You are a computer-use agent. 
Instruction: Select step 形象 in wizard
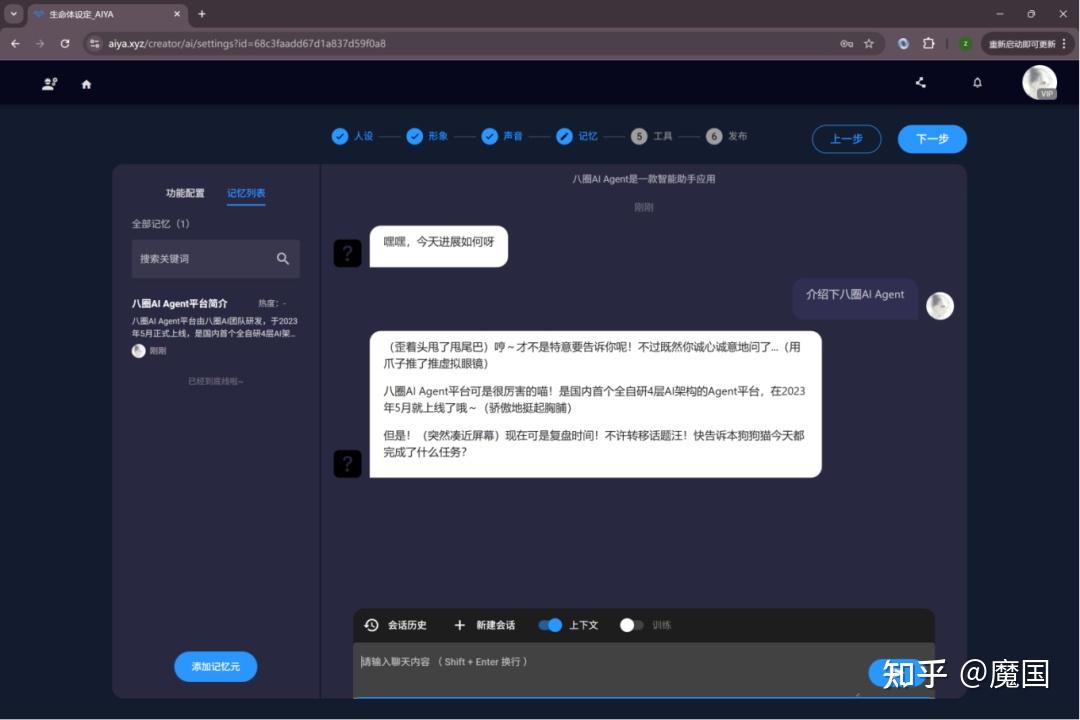tap(427, 136)
